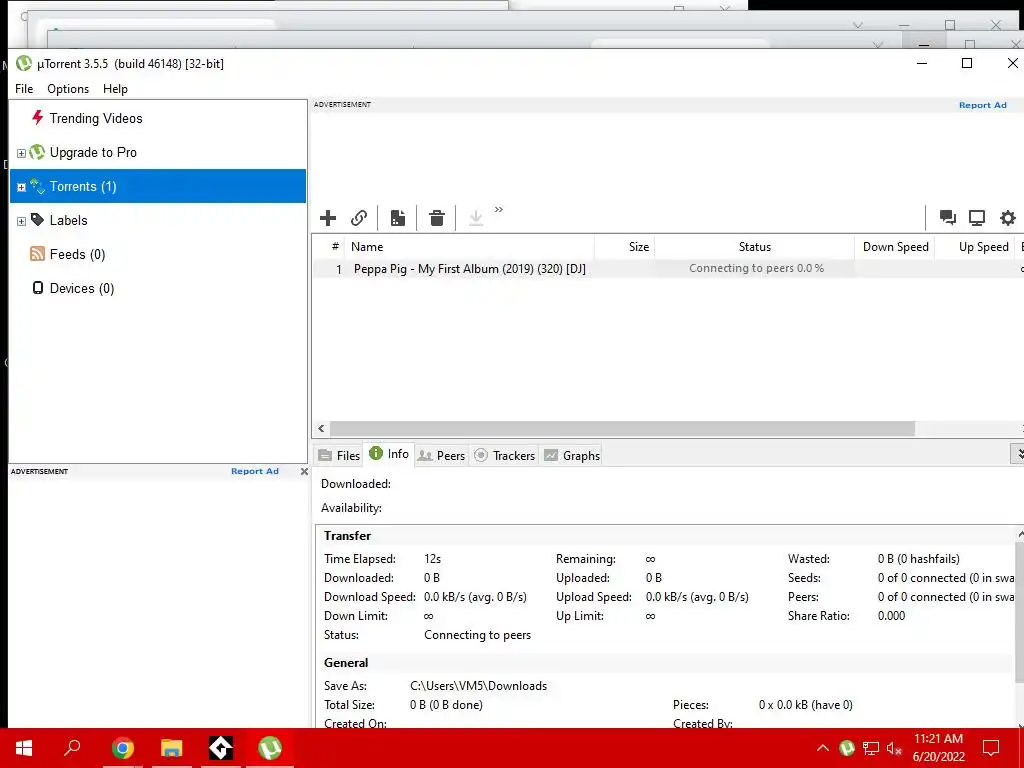Screen dimensions: 1024x768
Task: Open the Options menu
Action: coord(68,89)
